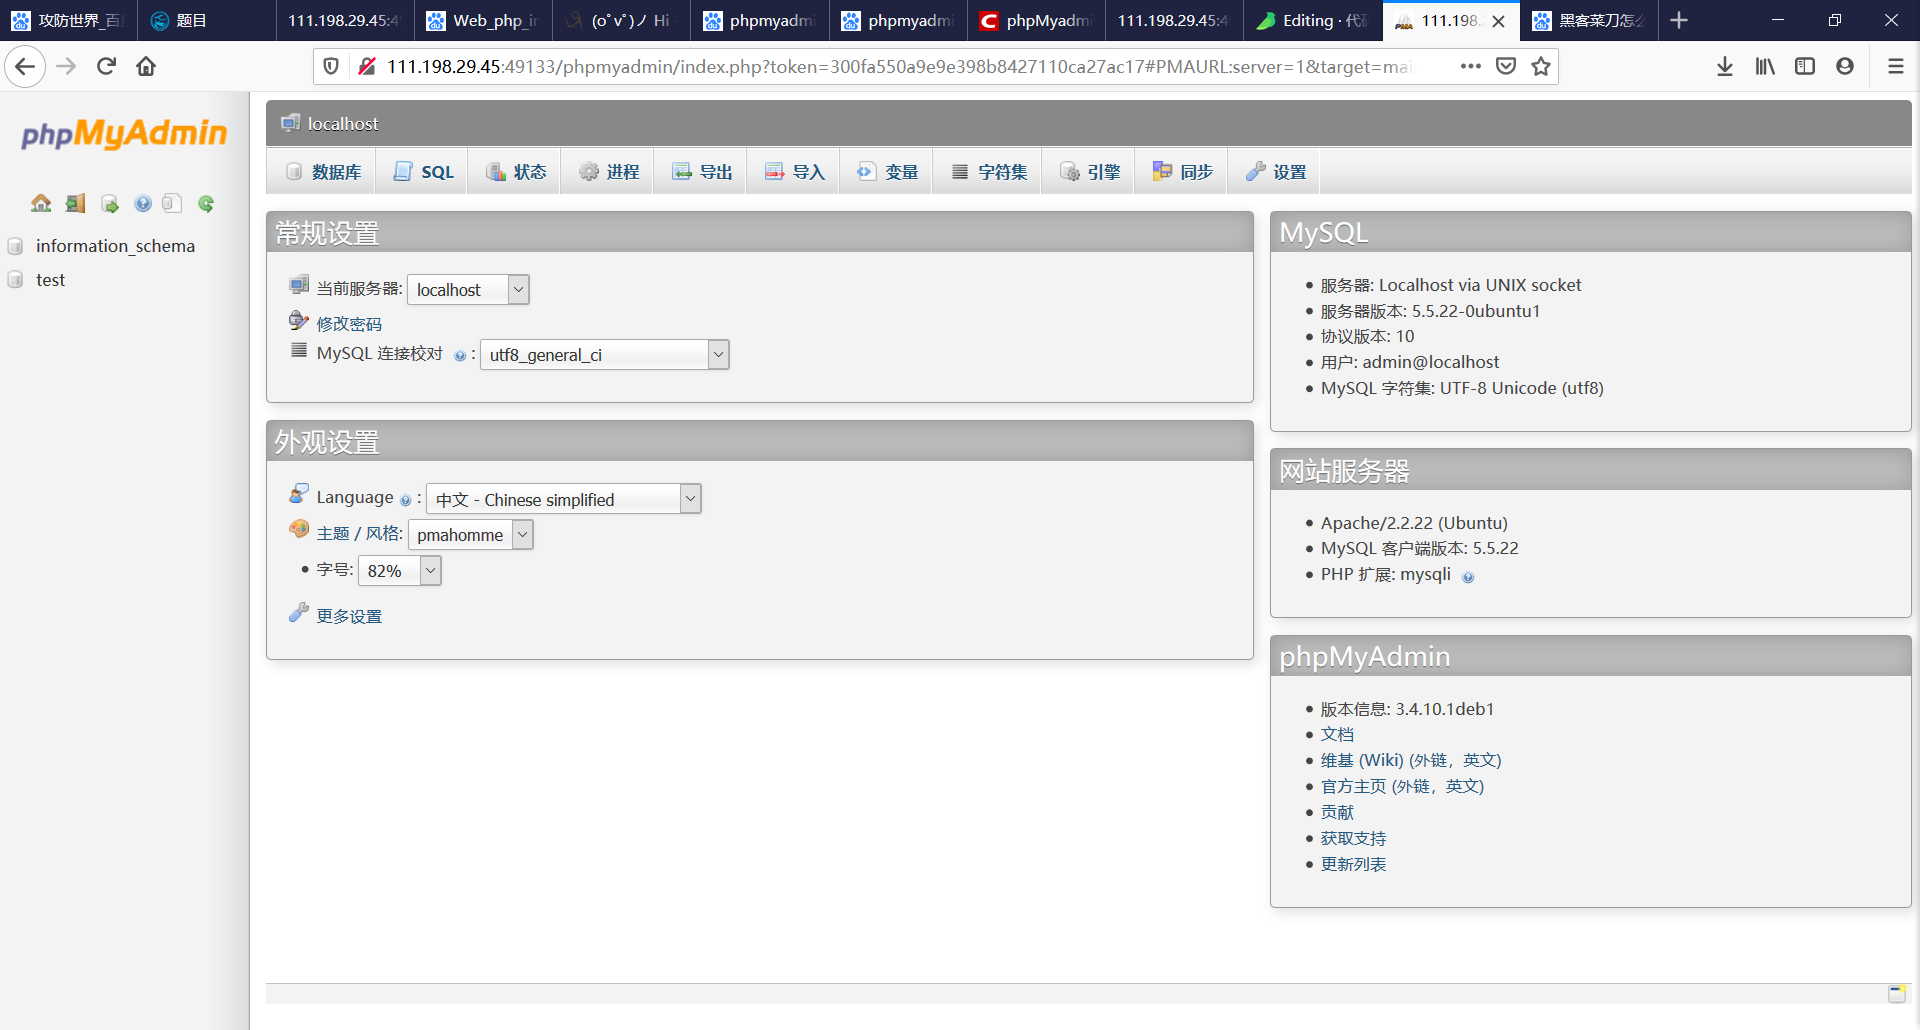This screenshot has width=1920, height=1030.
Task: Click browser forward arrow button
Action: coord(66,67)
